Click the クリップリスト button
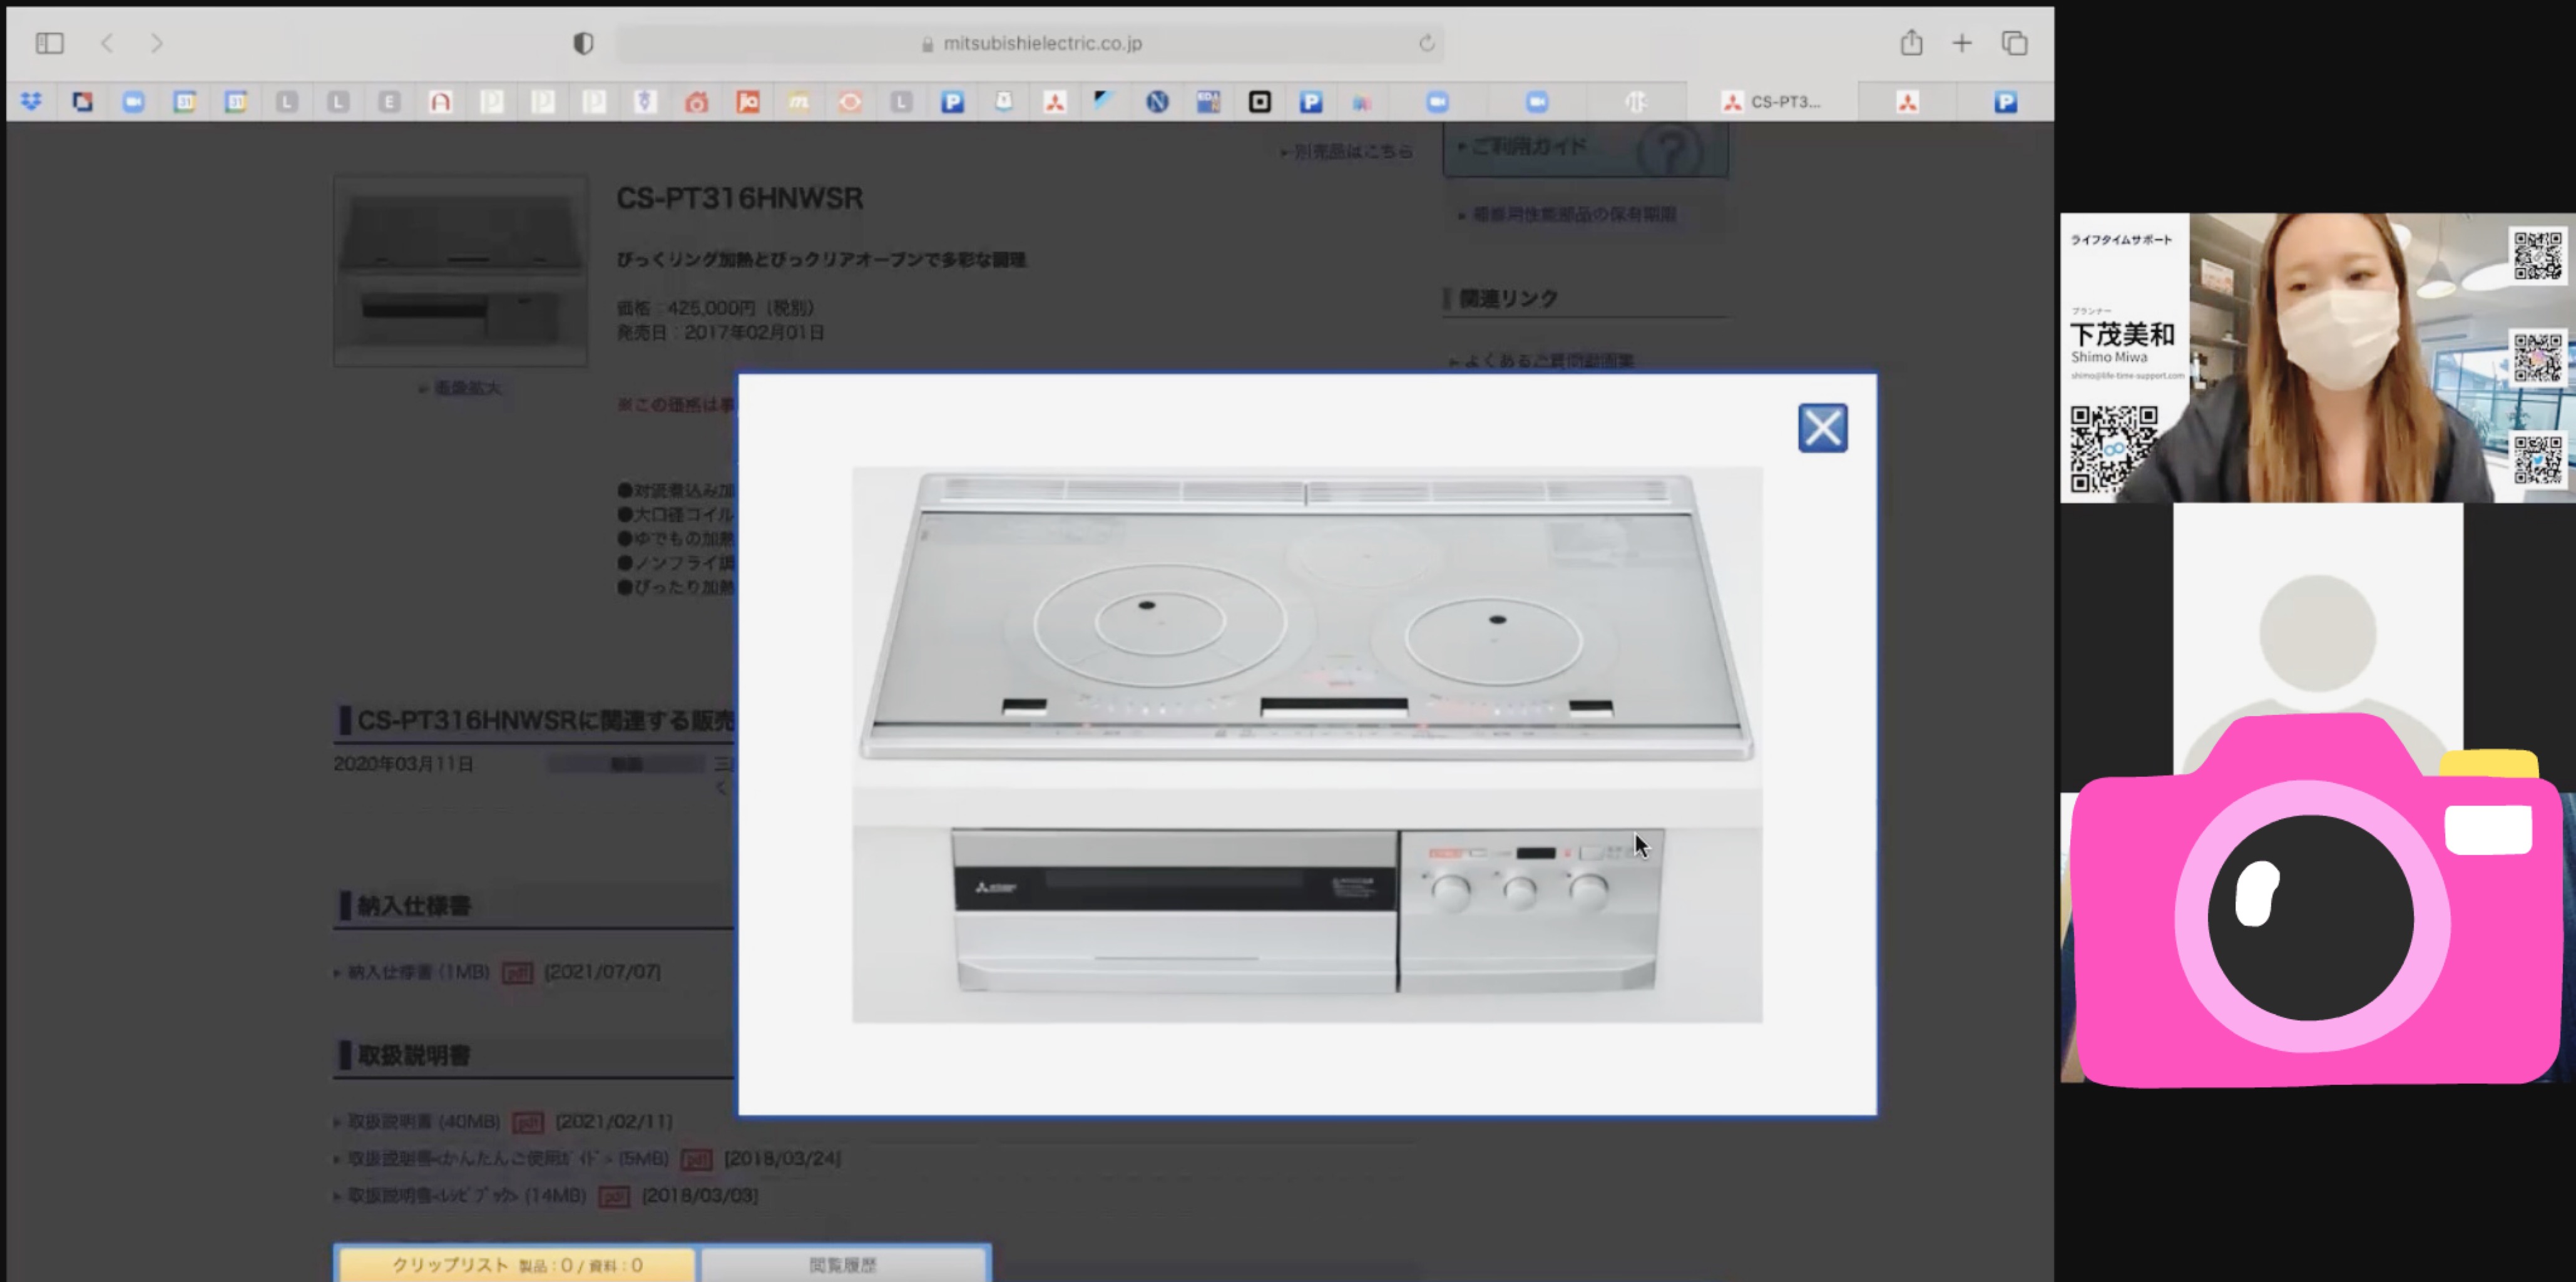Screen dimensions: 2576x1282 pyautogui.click(x=516, y=1265)
